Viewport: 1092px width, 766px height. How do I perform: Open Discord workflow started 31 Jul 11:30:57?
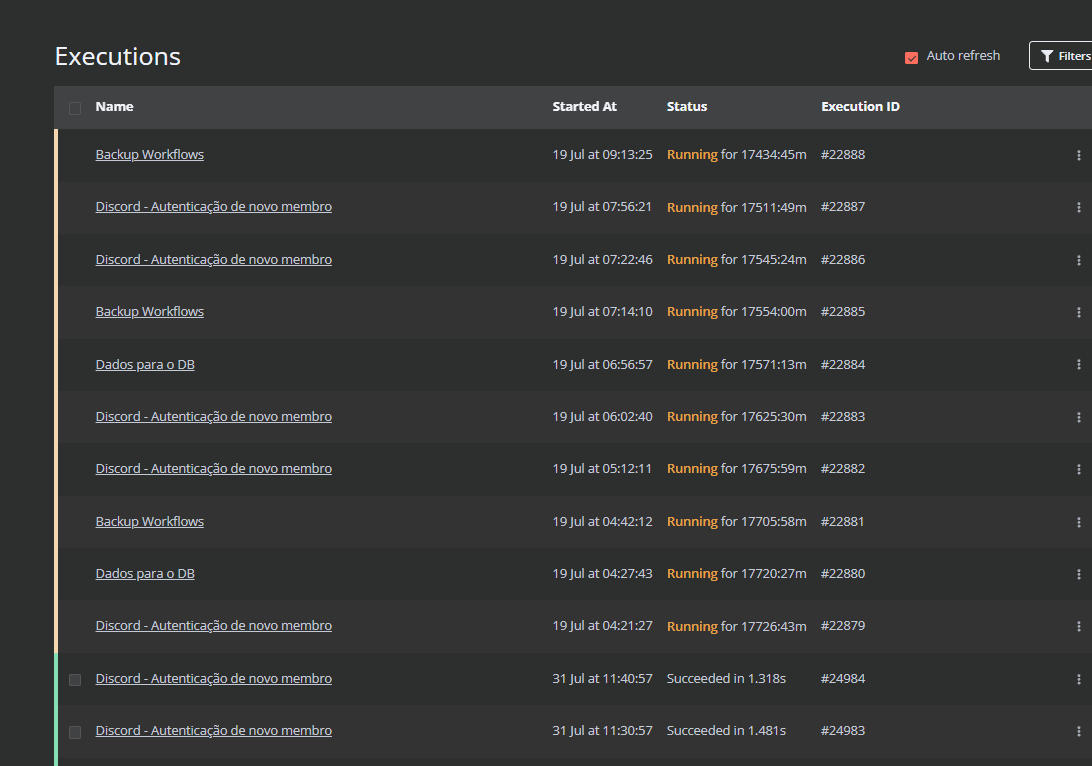pos(214,730)
